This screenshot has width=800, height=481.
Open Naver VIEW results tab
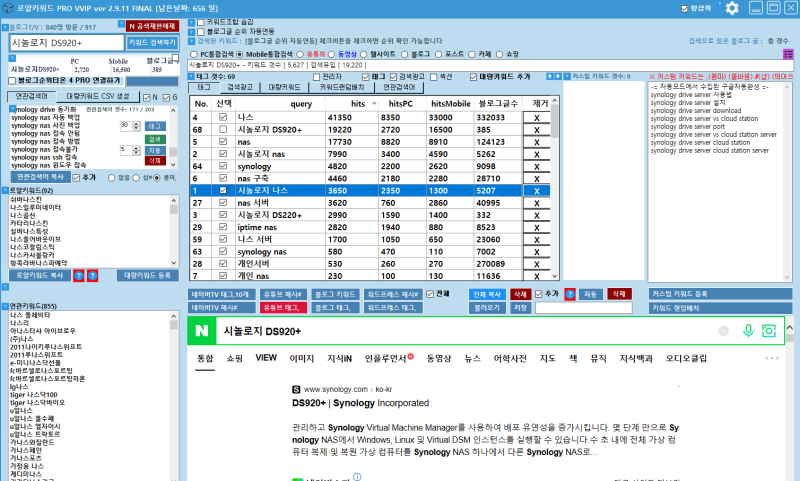266,358
